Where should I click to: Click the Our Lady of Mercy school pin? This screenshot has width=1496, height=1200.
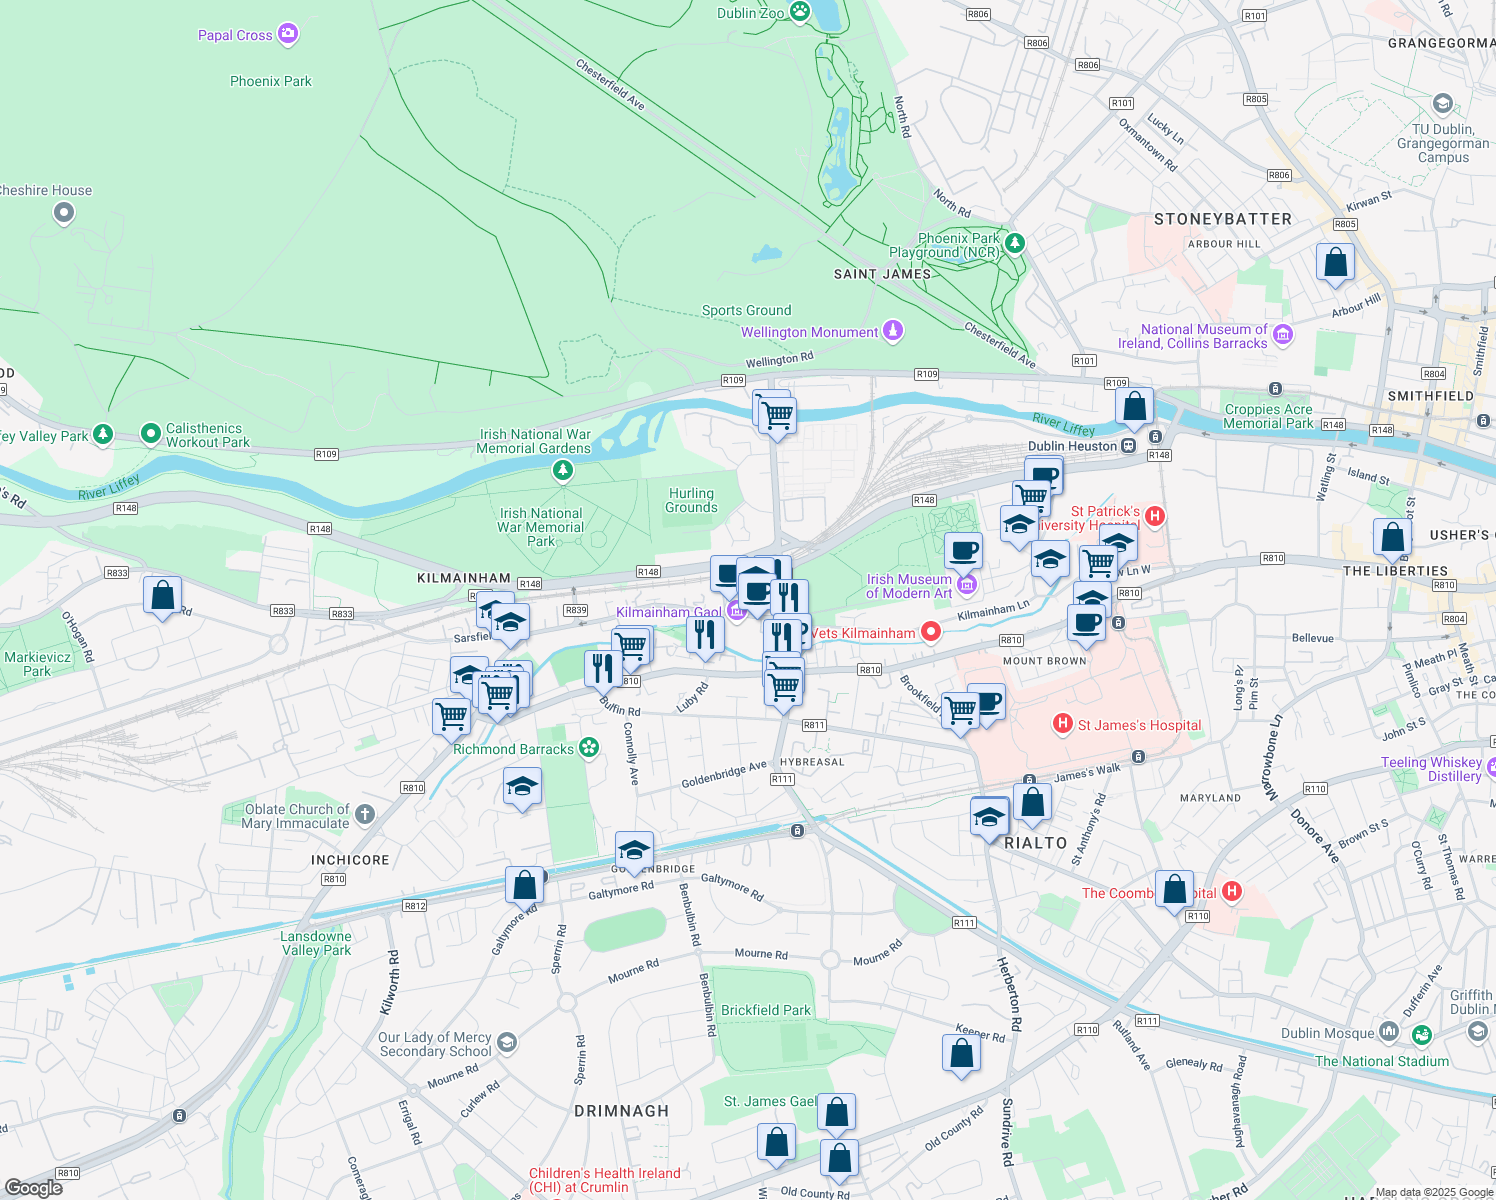coord(507,1043)
